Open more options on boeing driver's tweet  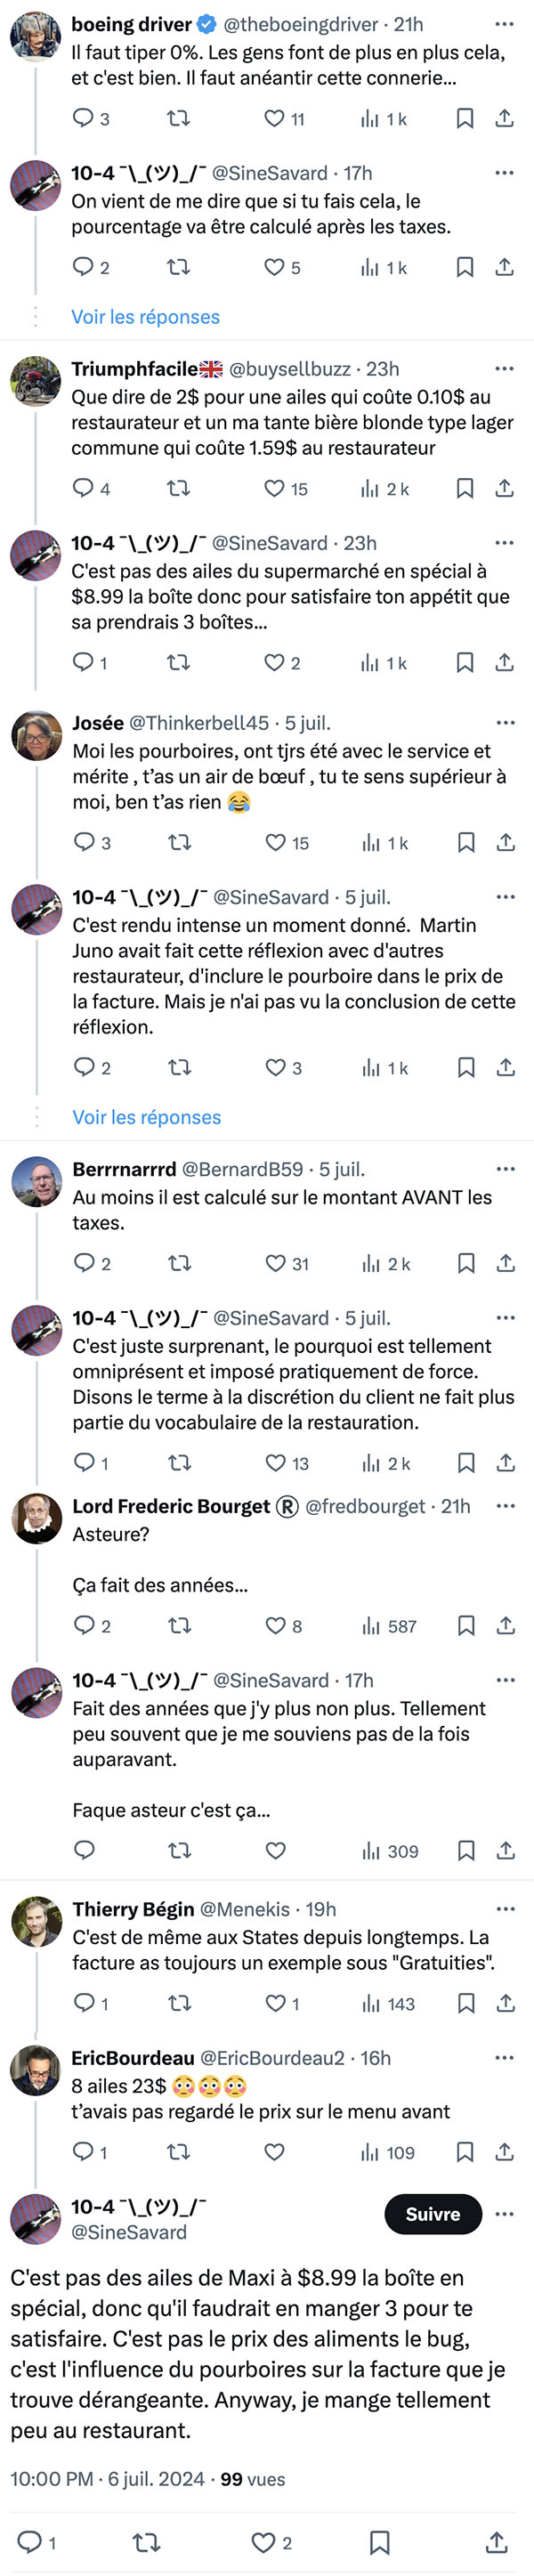pyautogui.click(x=504, y=24)
